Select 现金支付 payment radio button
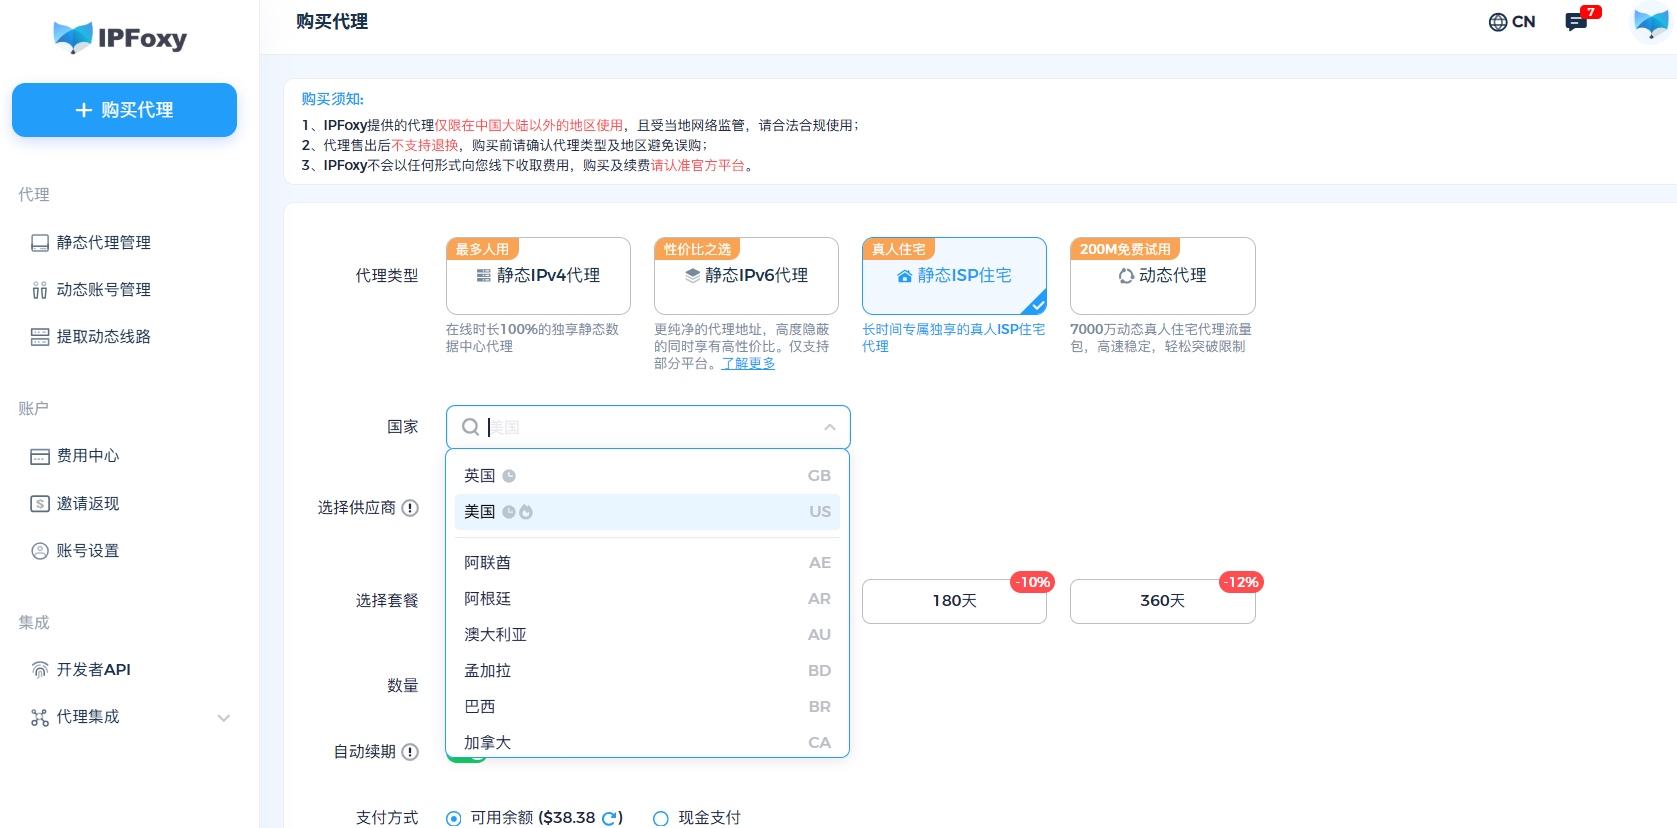The height and width of the screenshot is (828, 1677). 661,818
